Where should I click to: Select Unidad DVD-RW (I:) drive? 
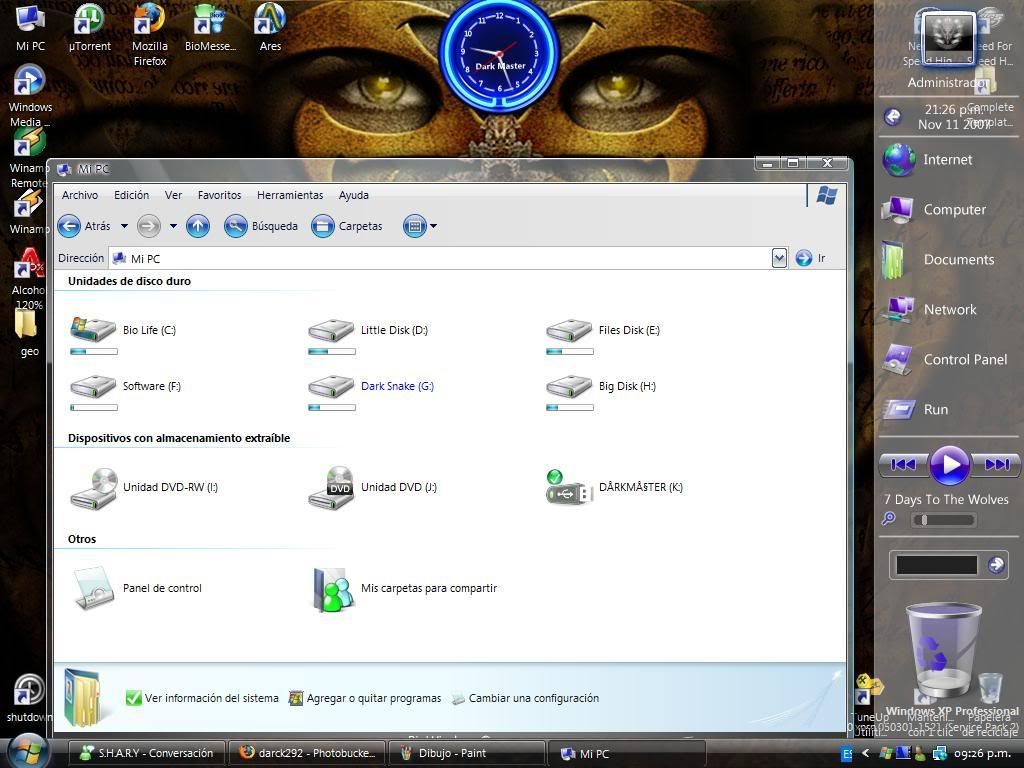coord(144,488)
